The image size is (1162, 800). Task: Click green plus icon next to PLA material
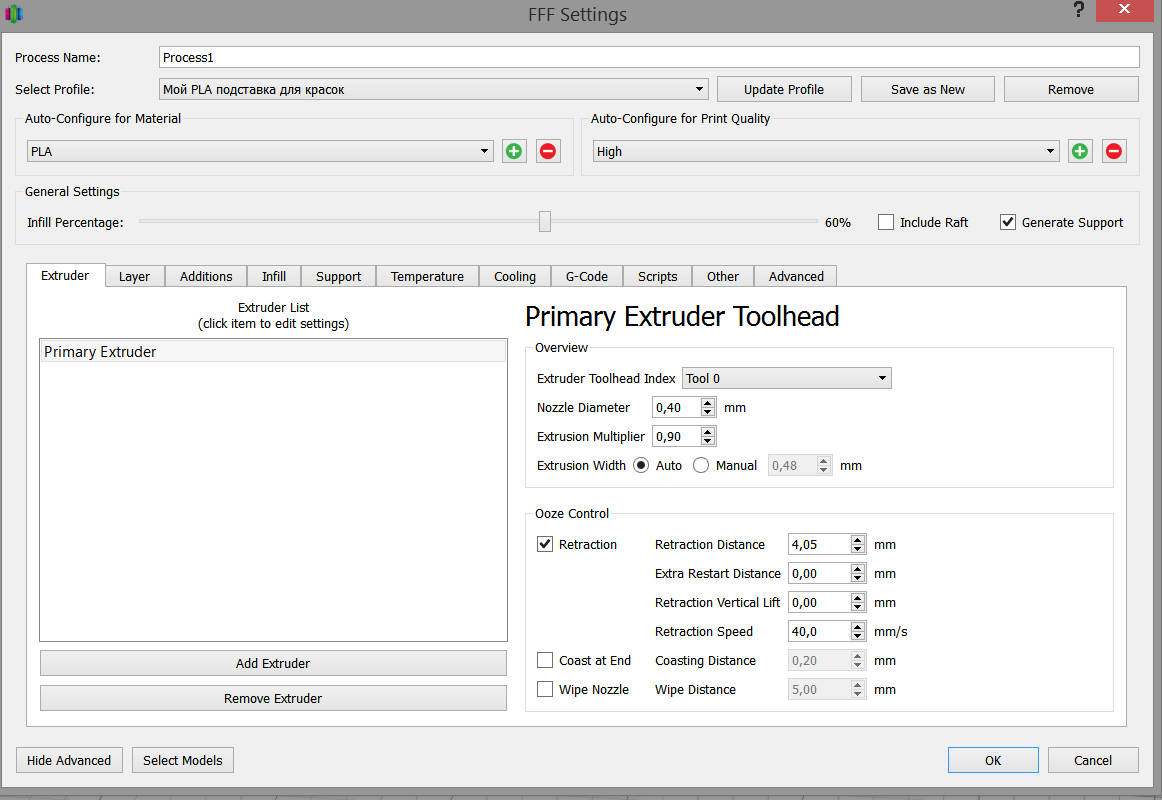point(514,152)
